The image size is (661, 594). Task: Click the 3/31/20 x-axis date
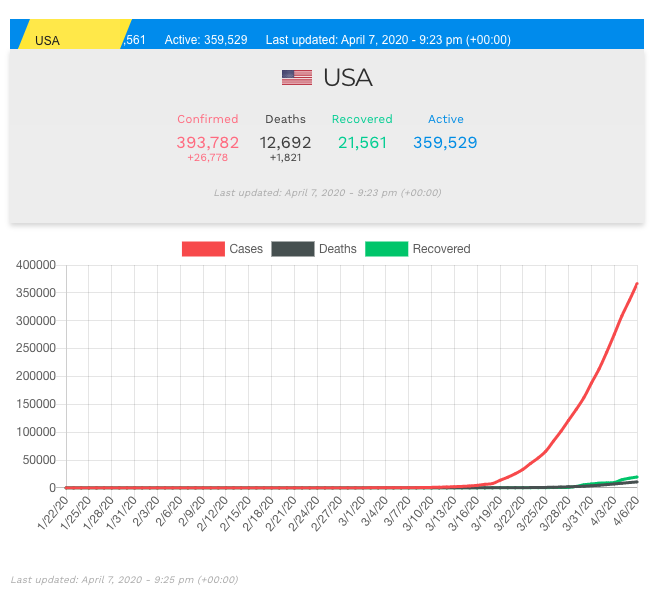click(x=578, y=513)
